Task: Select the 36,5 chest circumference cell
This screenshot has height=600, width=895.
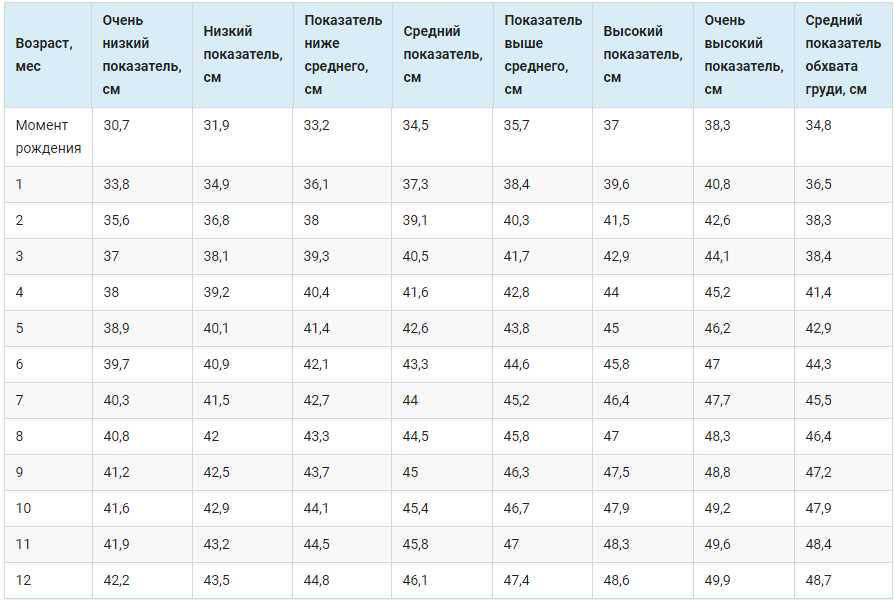Action: tap(818, 185)
